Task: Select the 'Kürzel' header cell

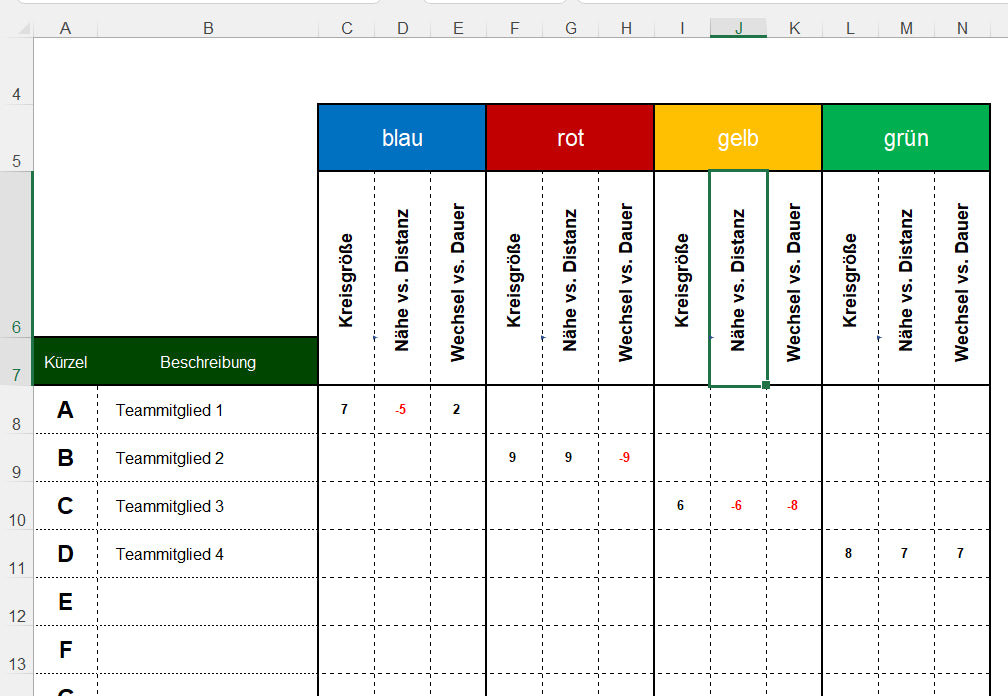Action: [65, 361]
